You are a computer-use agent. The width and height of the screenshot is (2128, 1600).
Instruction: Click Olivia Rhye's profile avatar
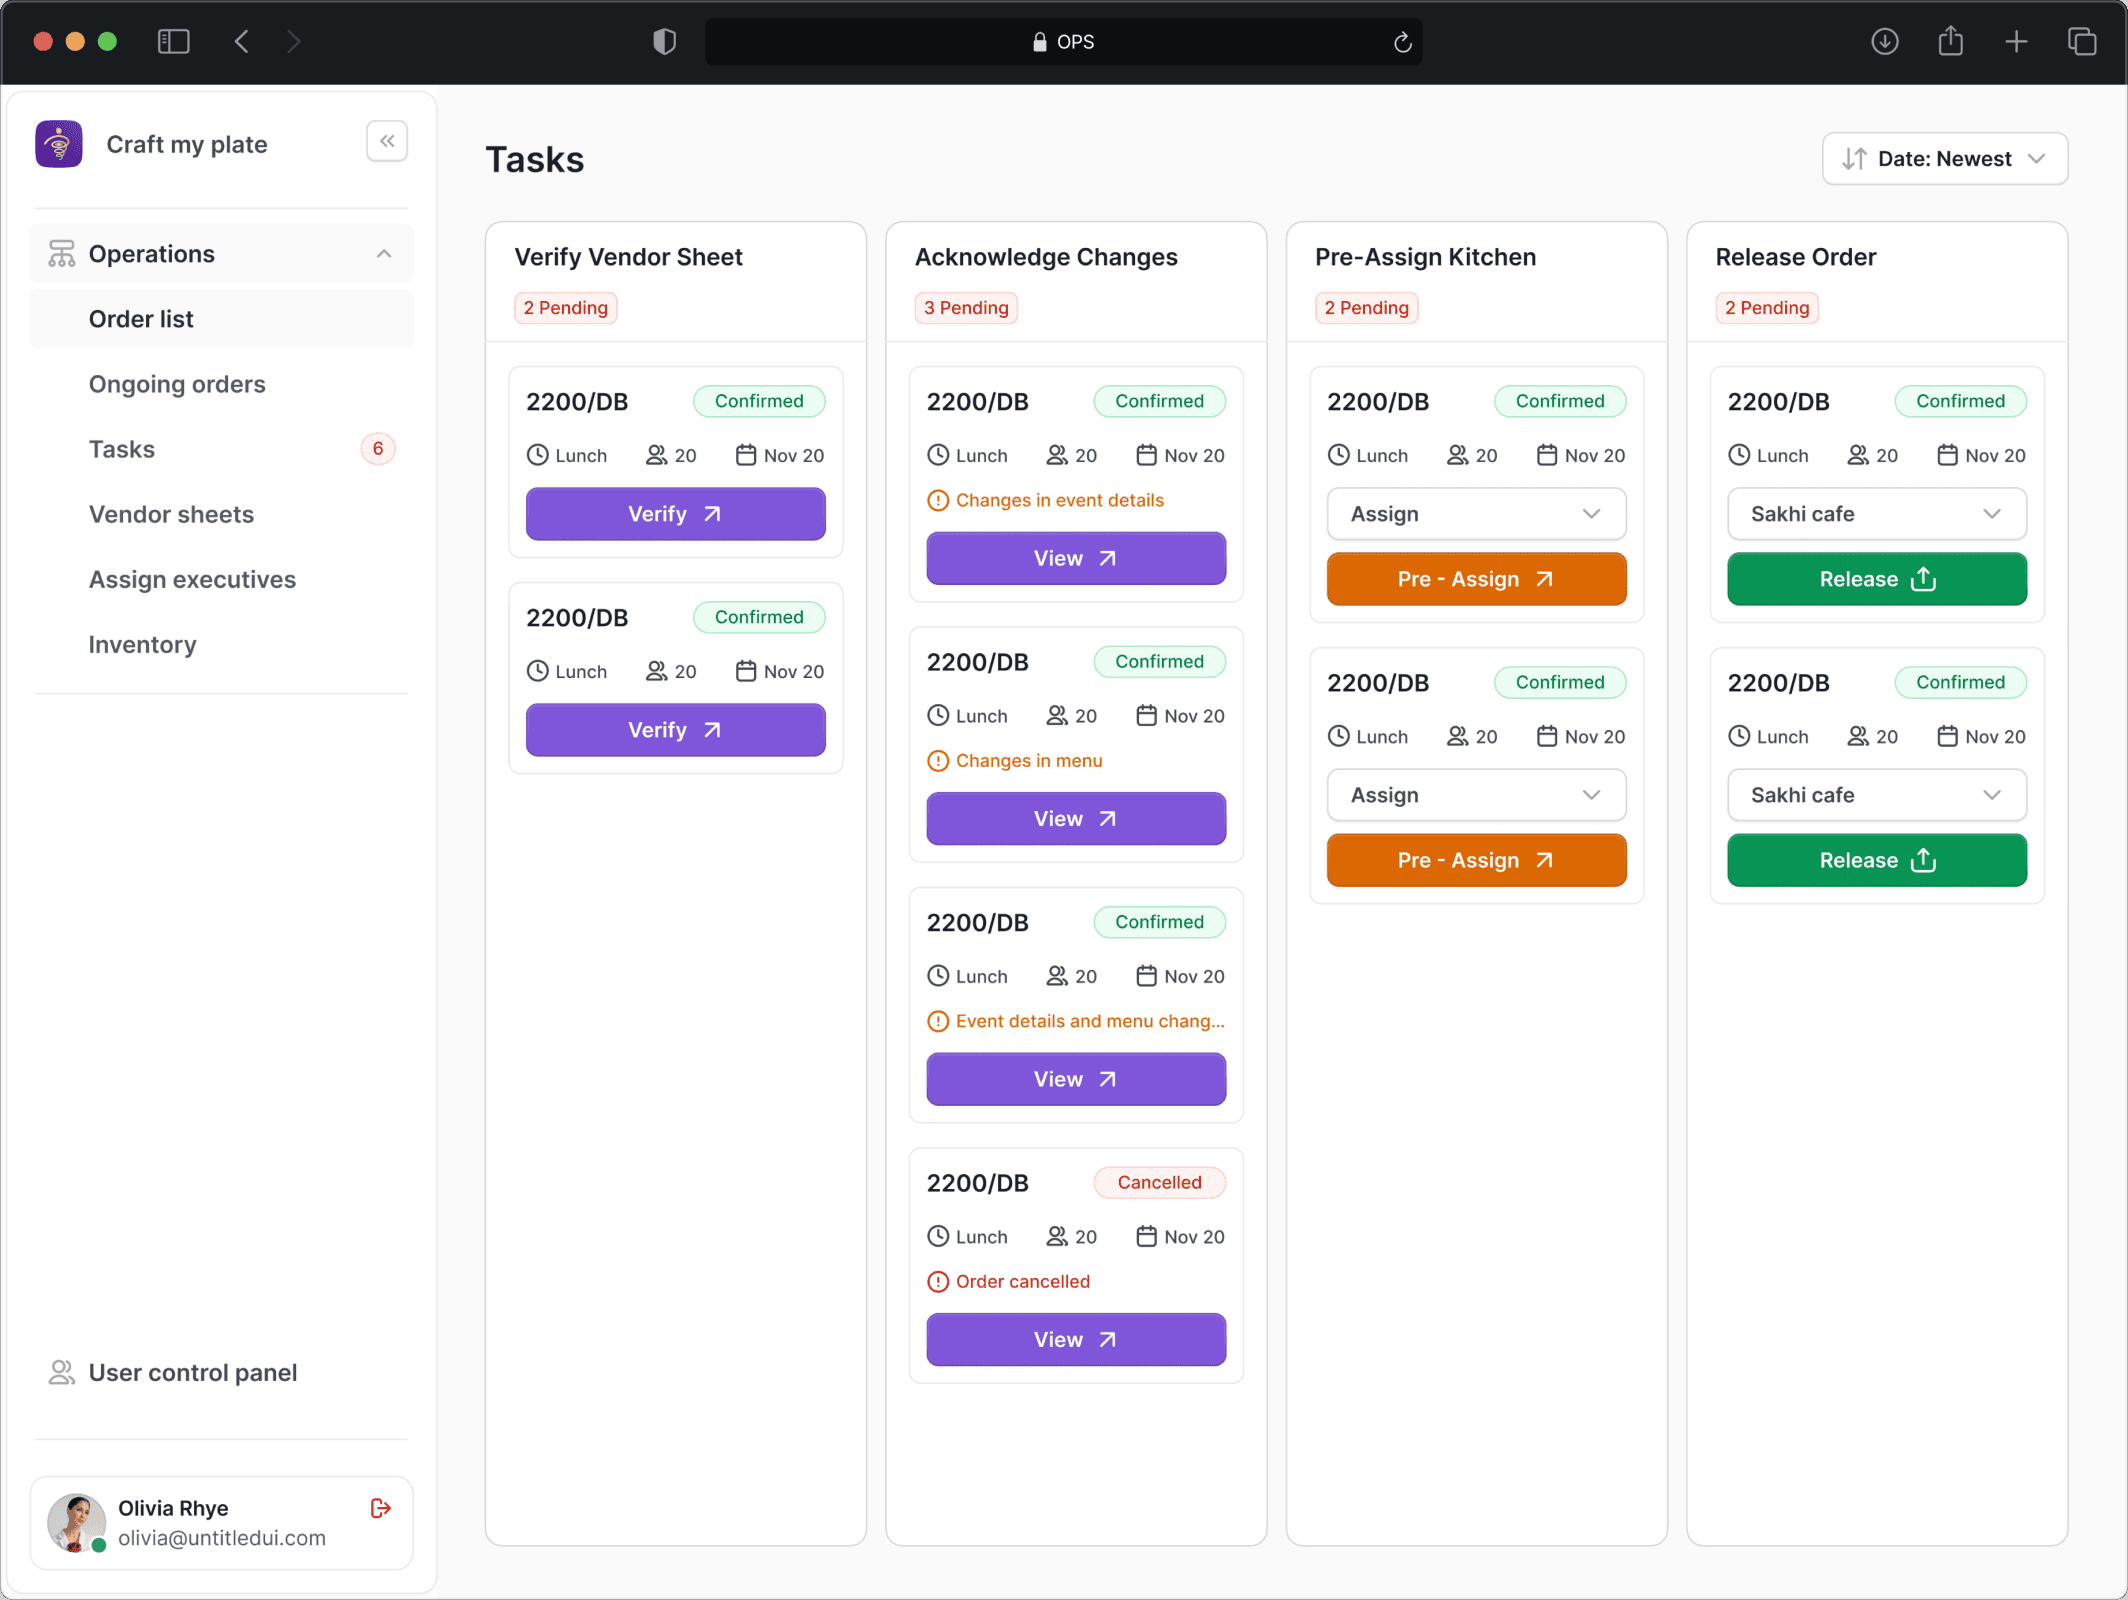[76, 1522]
